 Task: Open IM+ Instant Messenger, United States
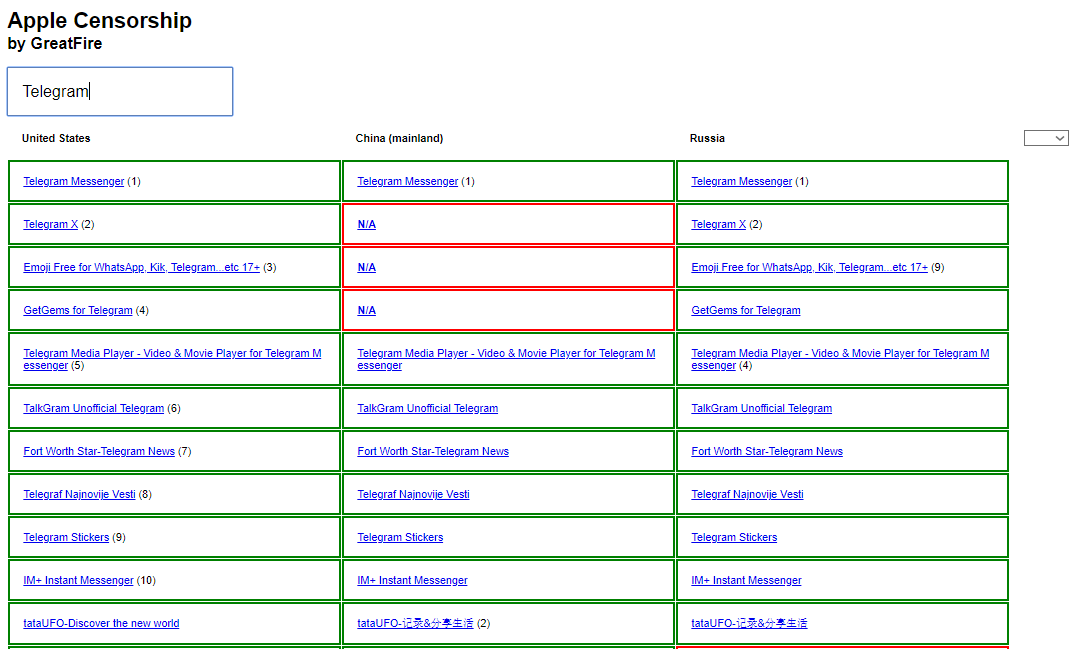(78, 581)
